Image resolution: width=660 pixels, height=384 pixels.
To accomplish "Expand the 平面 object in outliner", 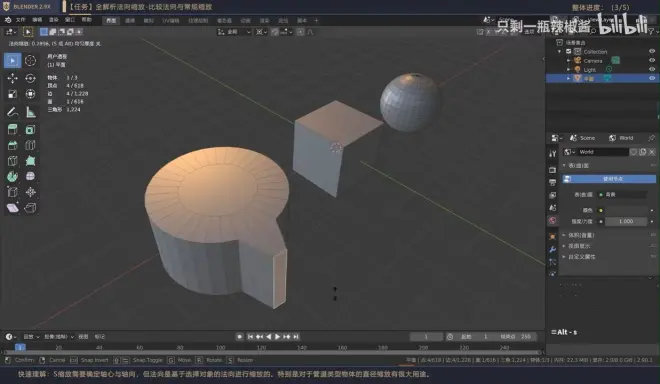I will 569,78.
